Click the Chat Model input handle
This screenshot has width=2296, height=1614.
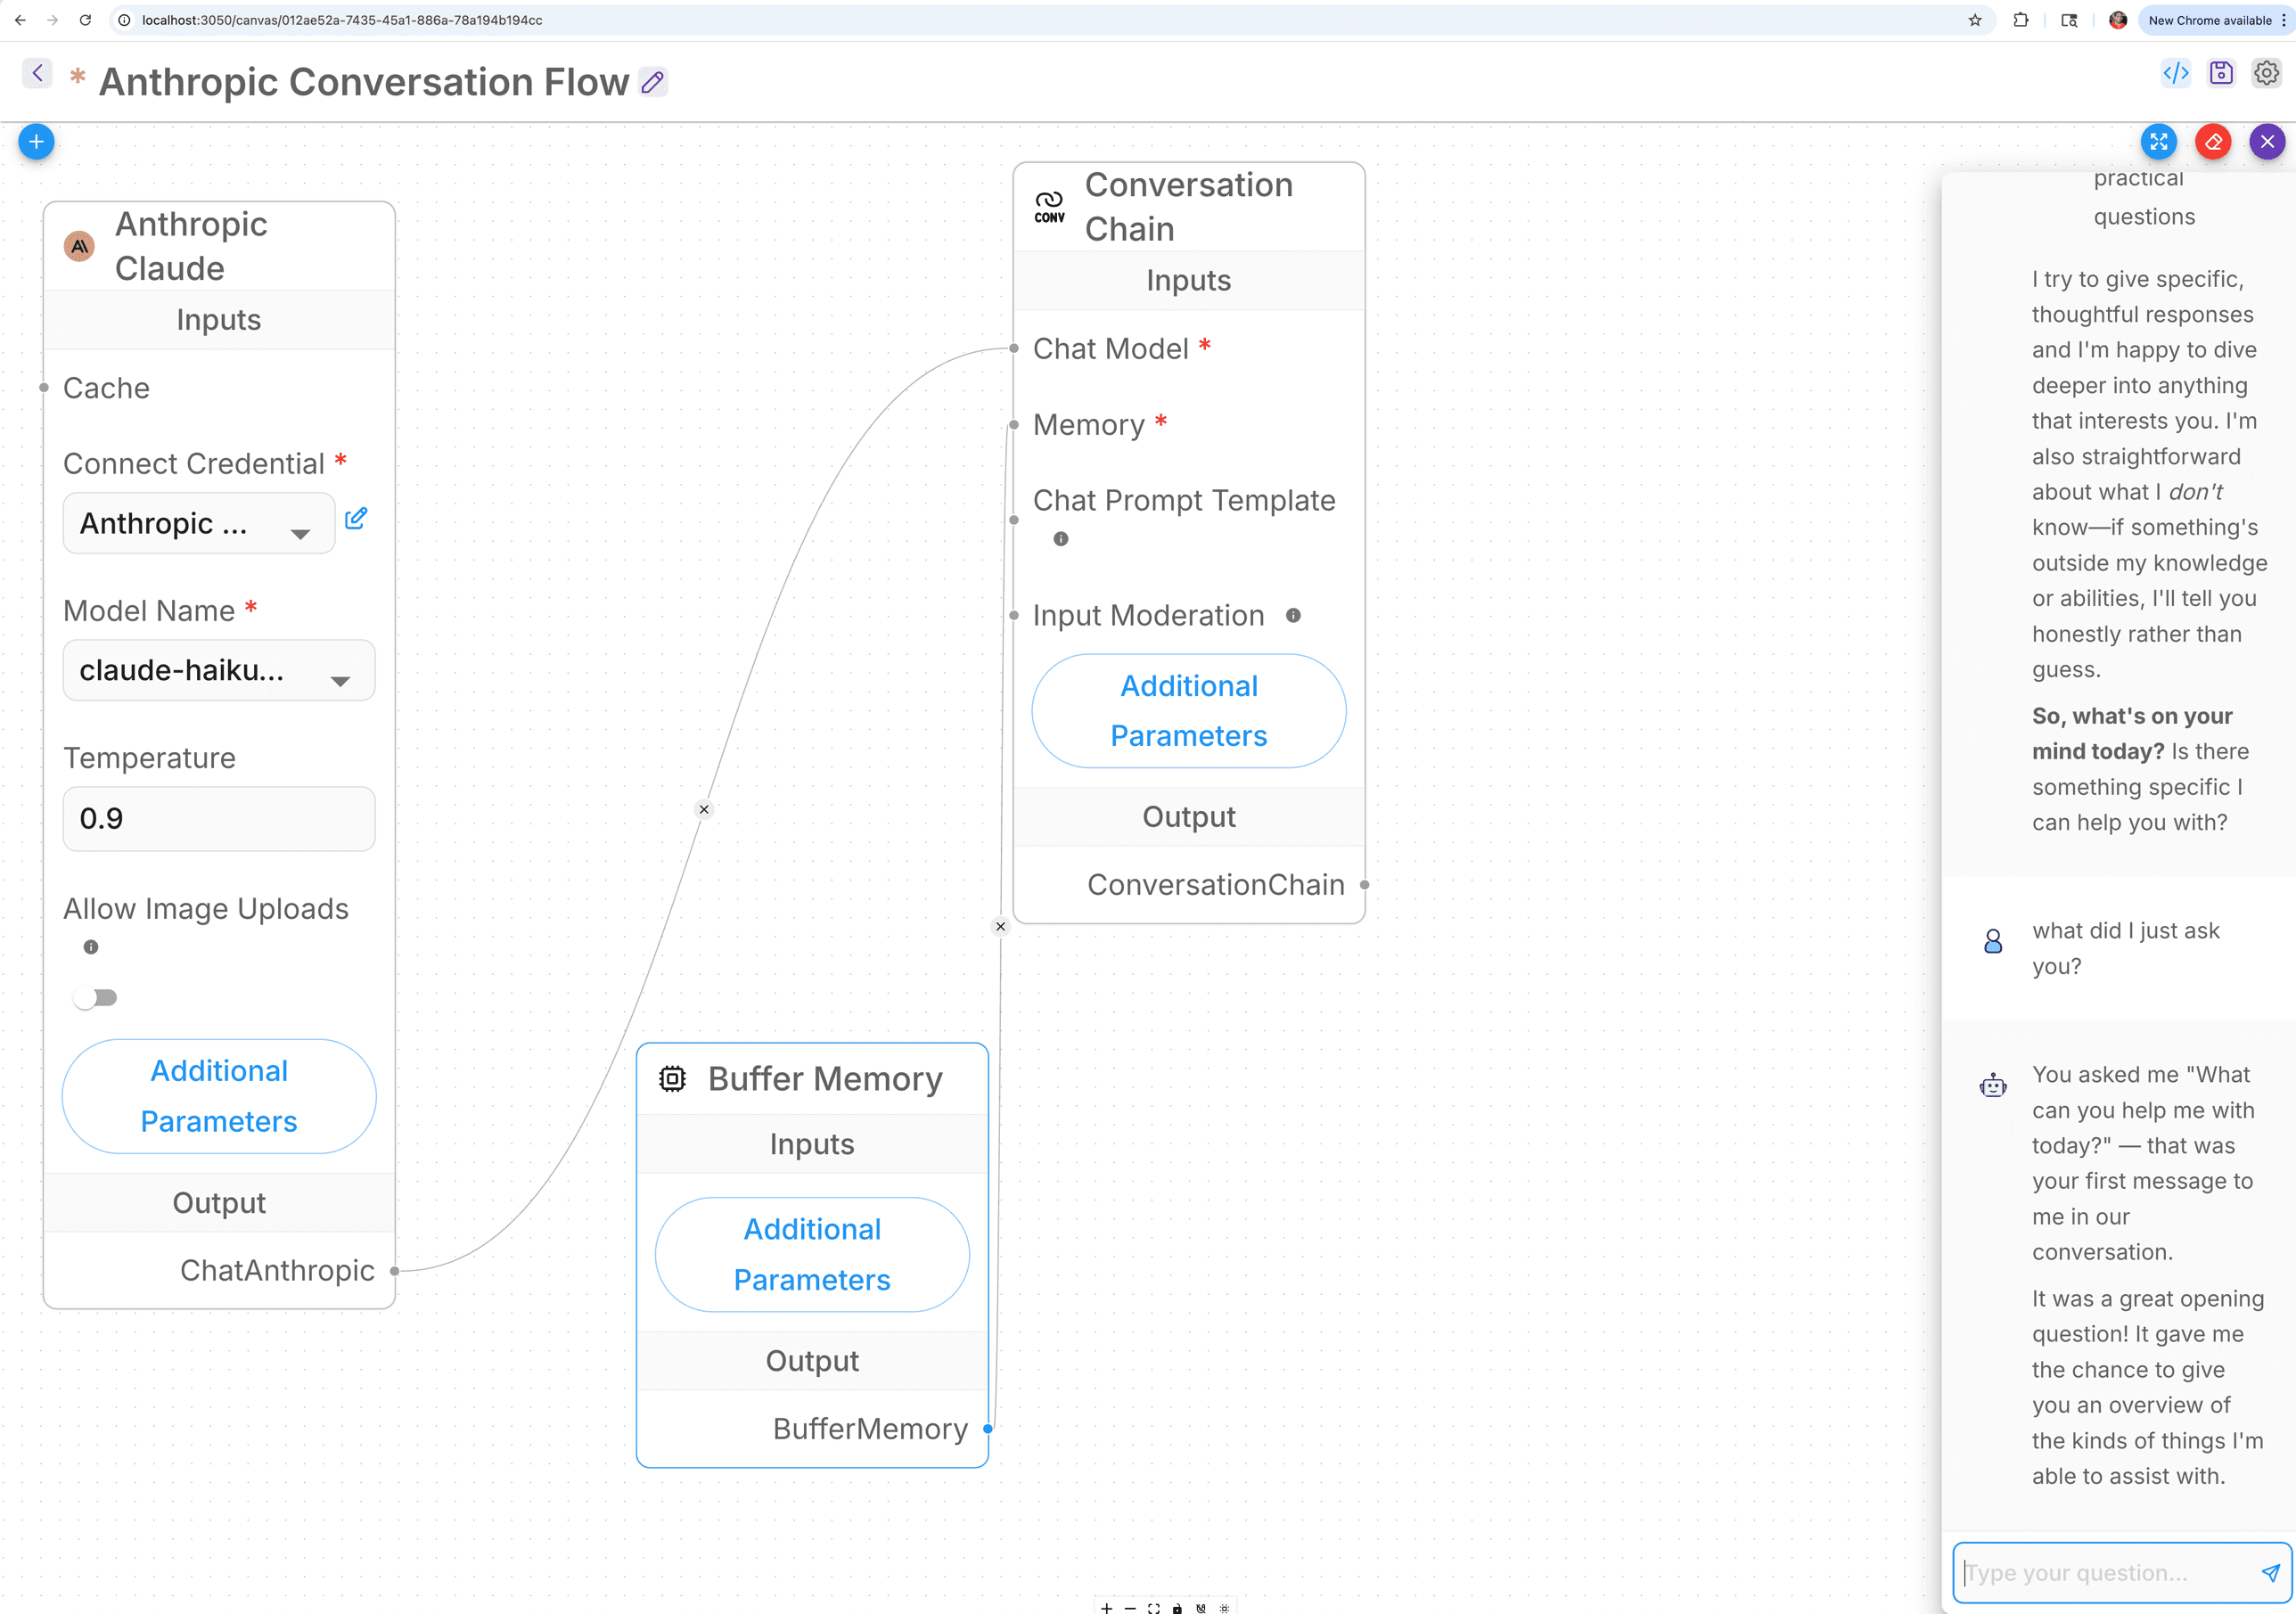pyautogui.click(x=1014, y=348)
